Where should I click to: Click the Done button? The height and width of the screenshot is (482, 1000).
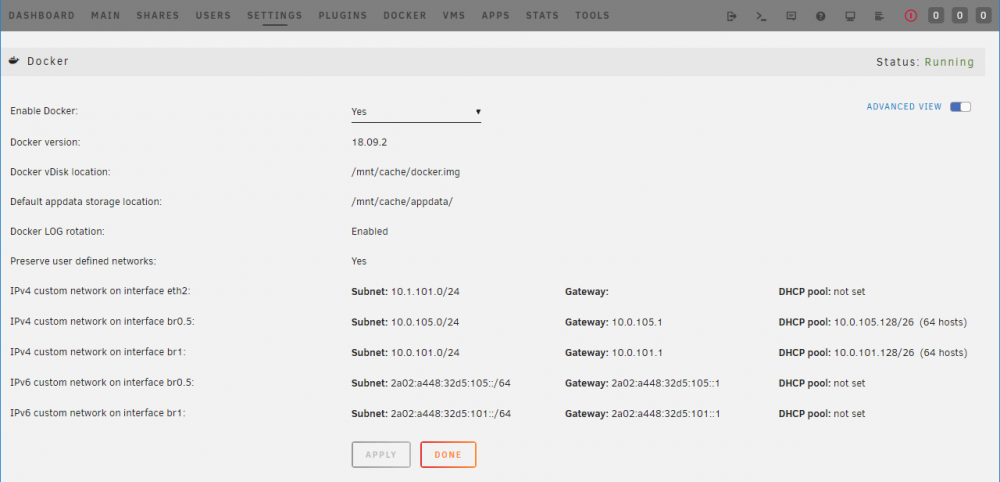(448, 455)
